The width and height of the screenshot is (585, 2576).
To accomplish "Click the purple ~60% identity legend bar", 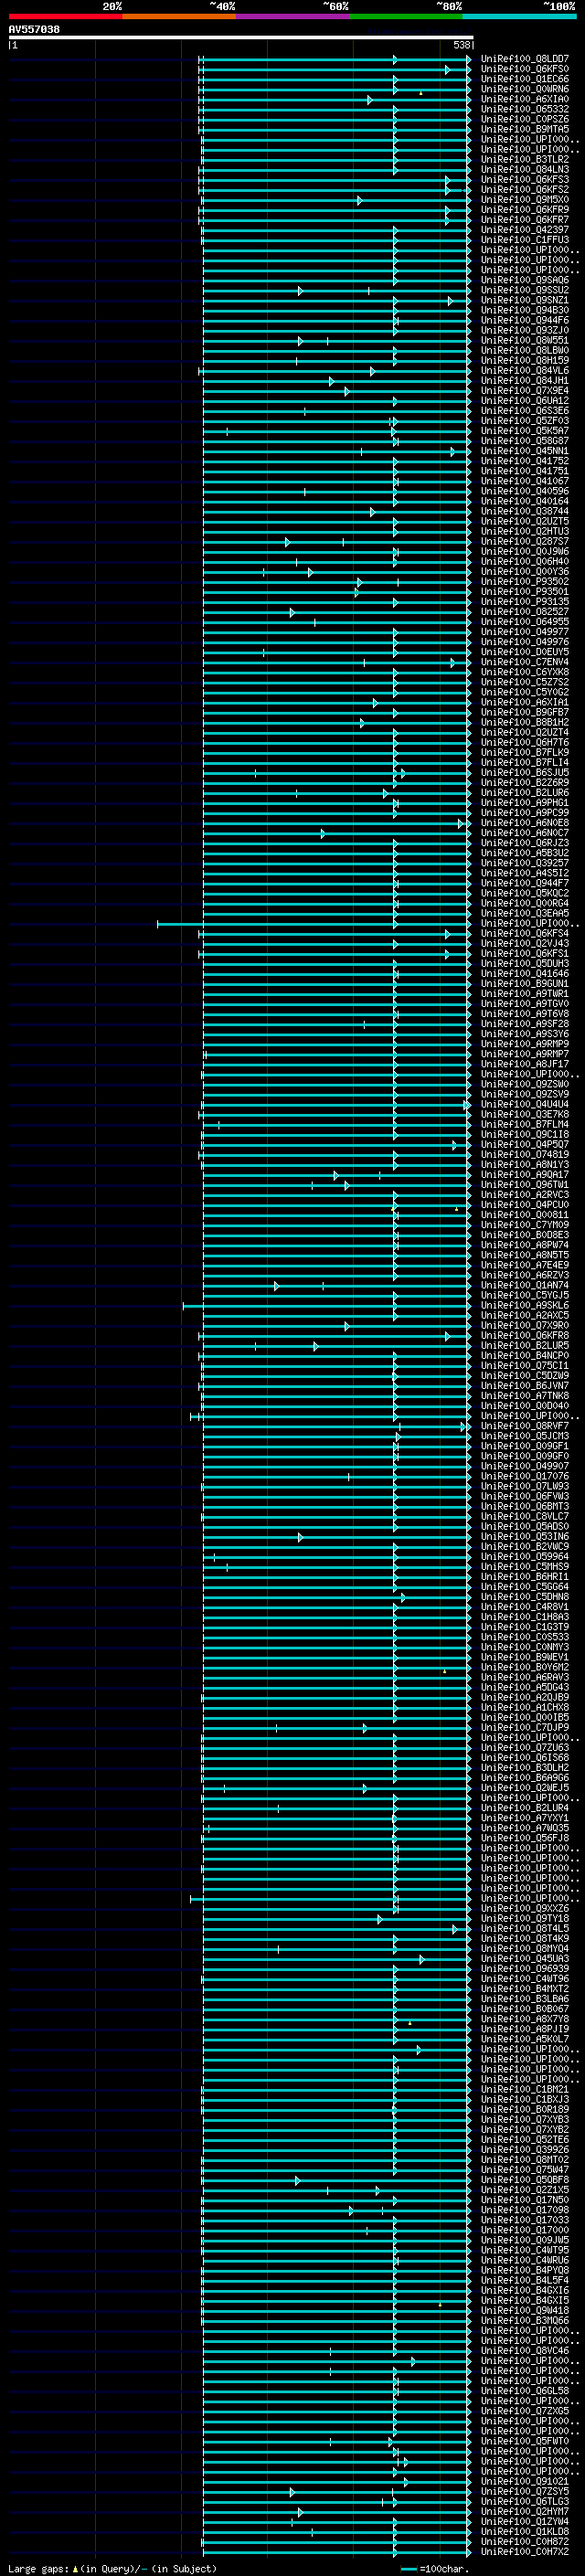I will [292, 16].
